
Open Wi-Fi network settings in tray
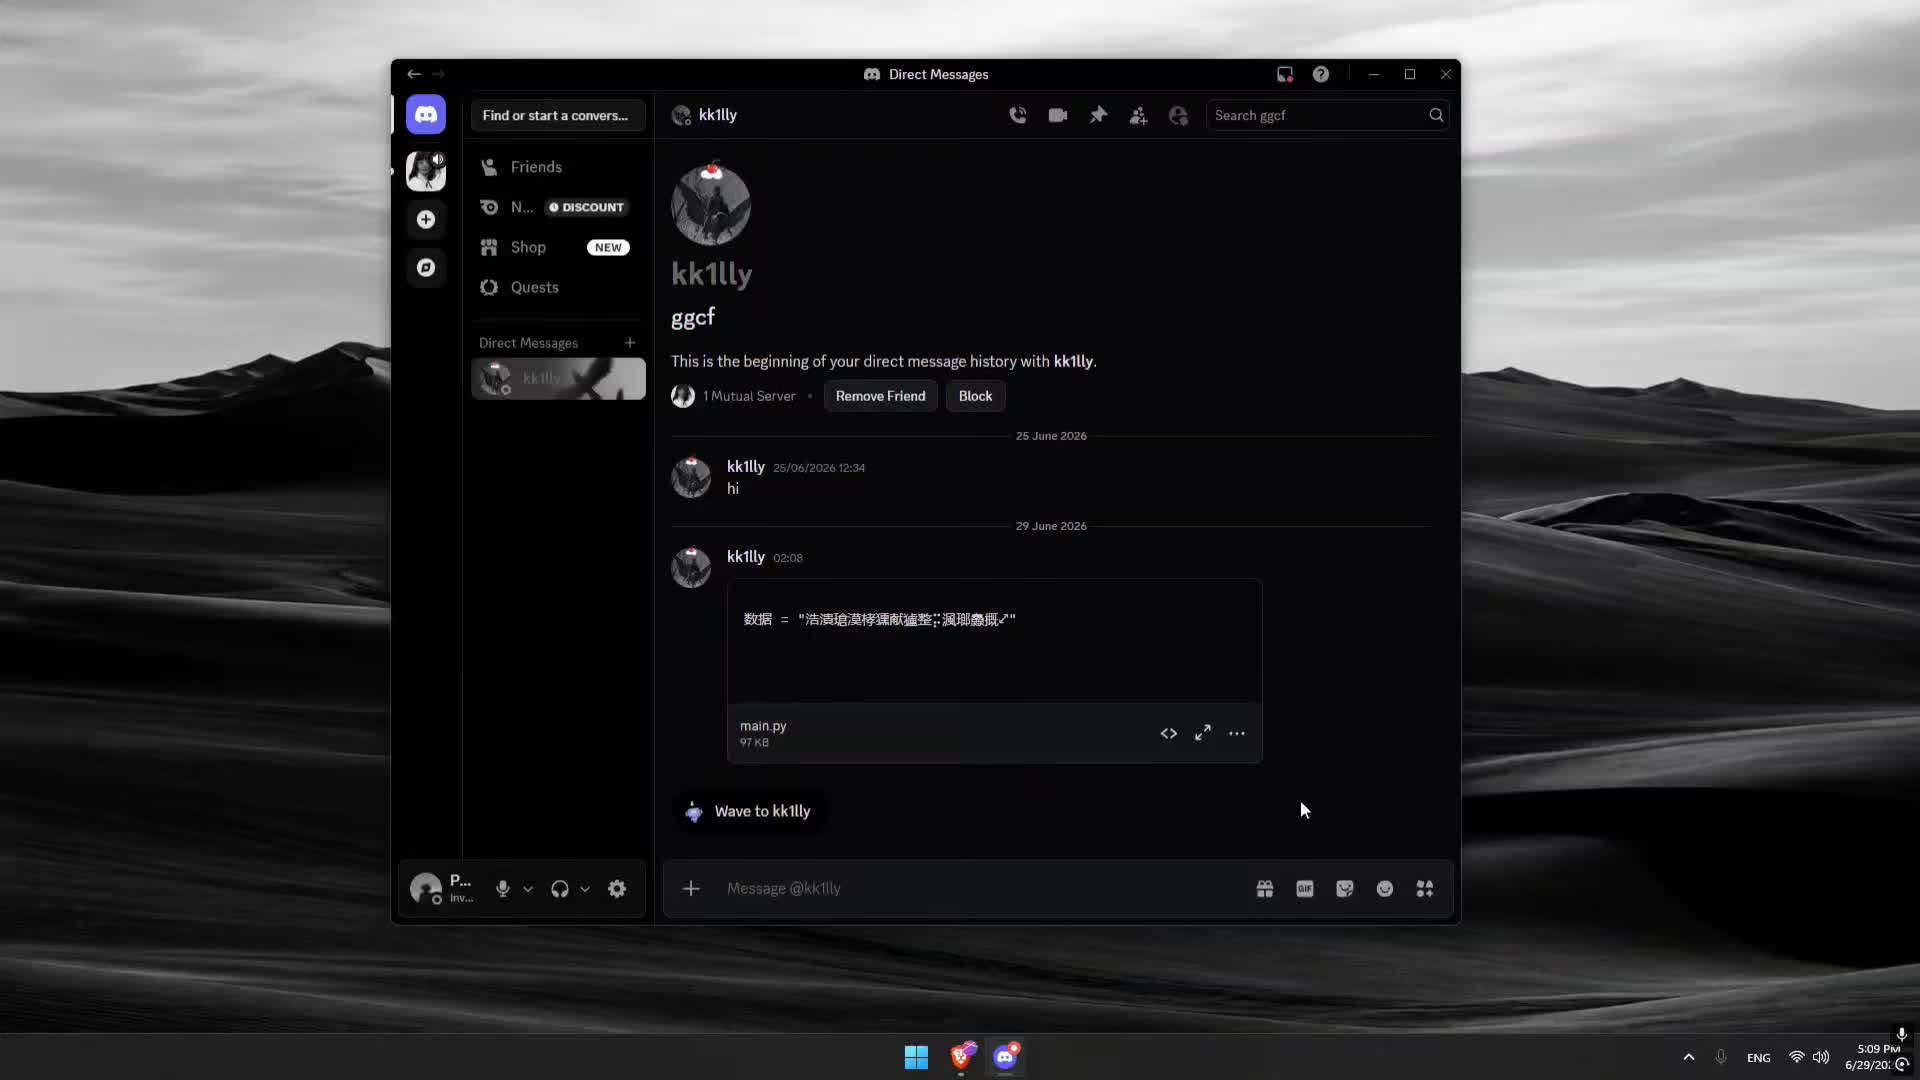1797,1057
